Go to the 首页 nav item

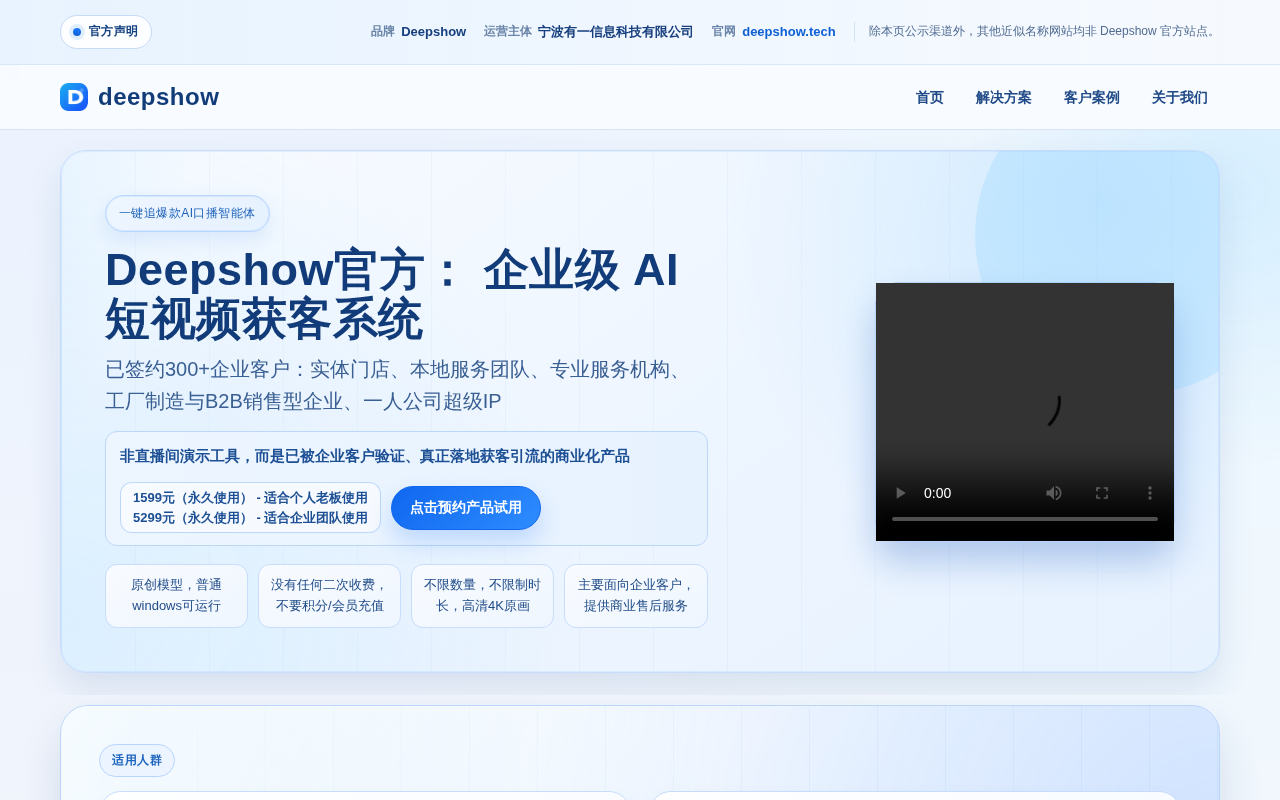pyautogui.click(x=930, y=98)
